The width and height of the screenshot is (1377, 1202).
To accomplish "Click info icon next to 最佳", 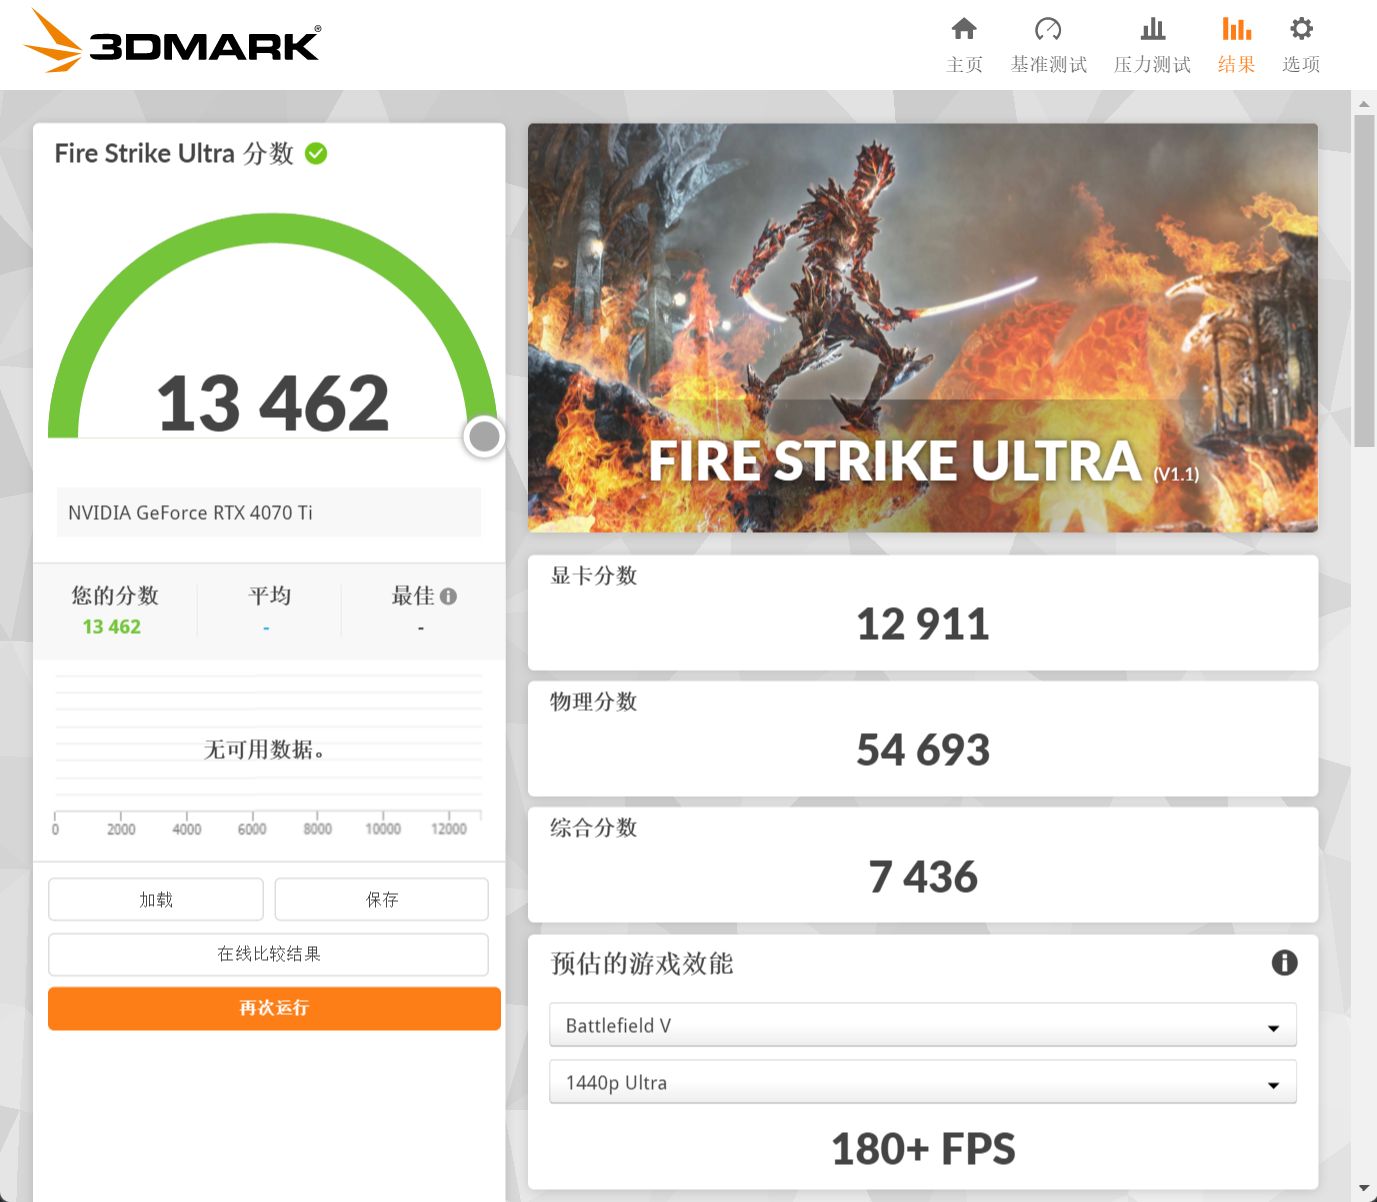I will pyautogui.click(x=448, y=596).
